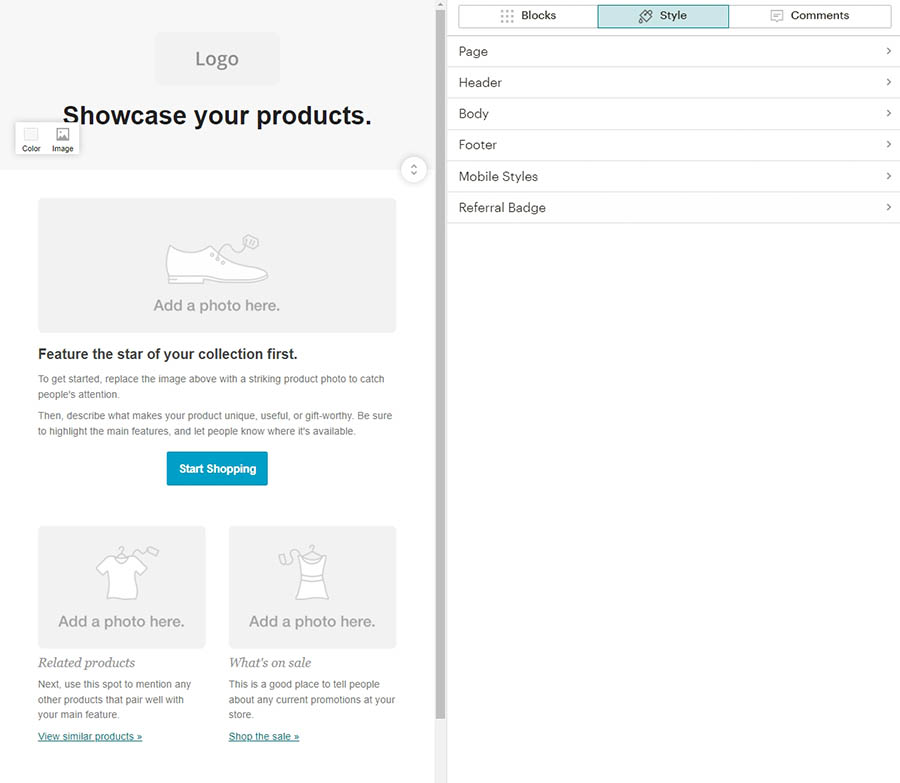Click the Start Shopping button
Viewport: 900px width, 783px height.
217,468
